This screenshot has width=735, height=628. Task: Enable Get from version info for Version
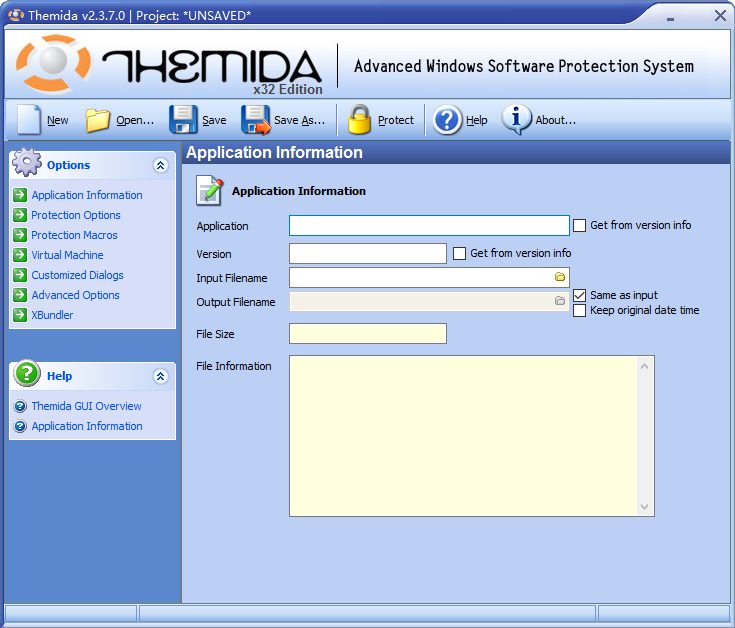459,254
